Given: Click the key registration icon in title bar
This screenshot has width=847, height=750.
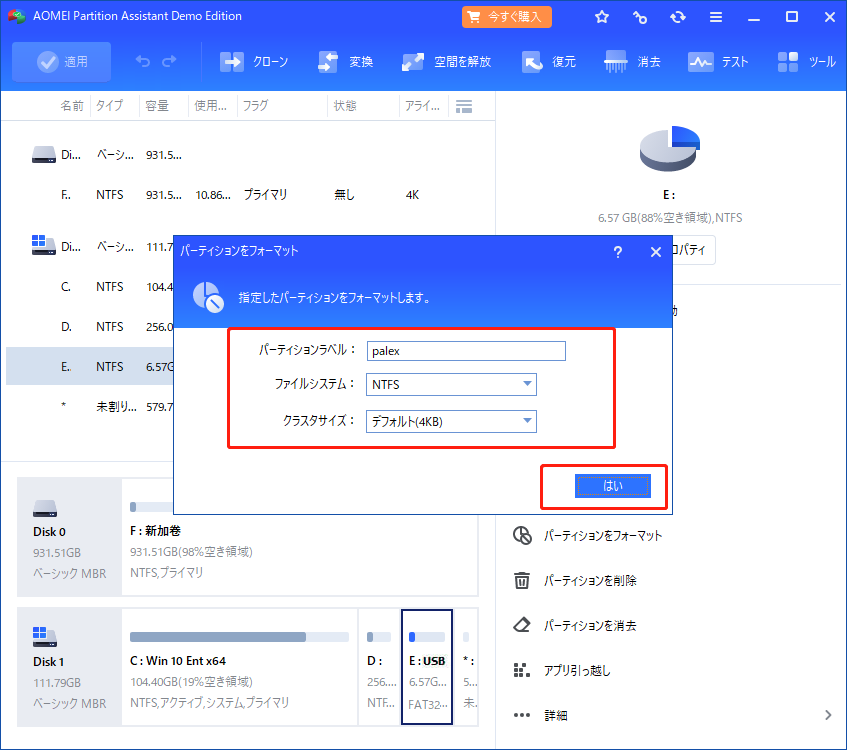Looking at the screenshot, I should point(640,17).
